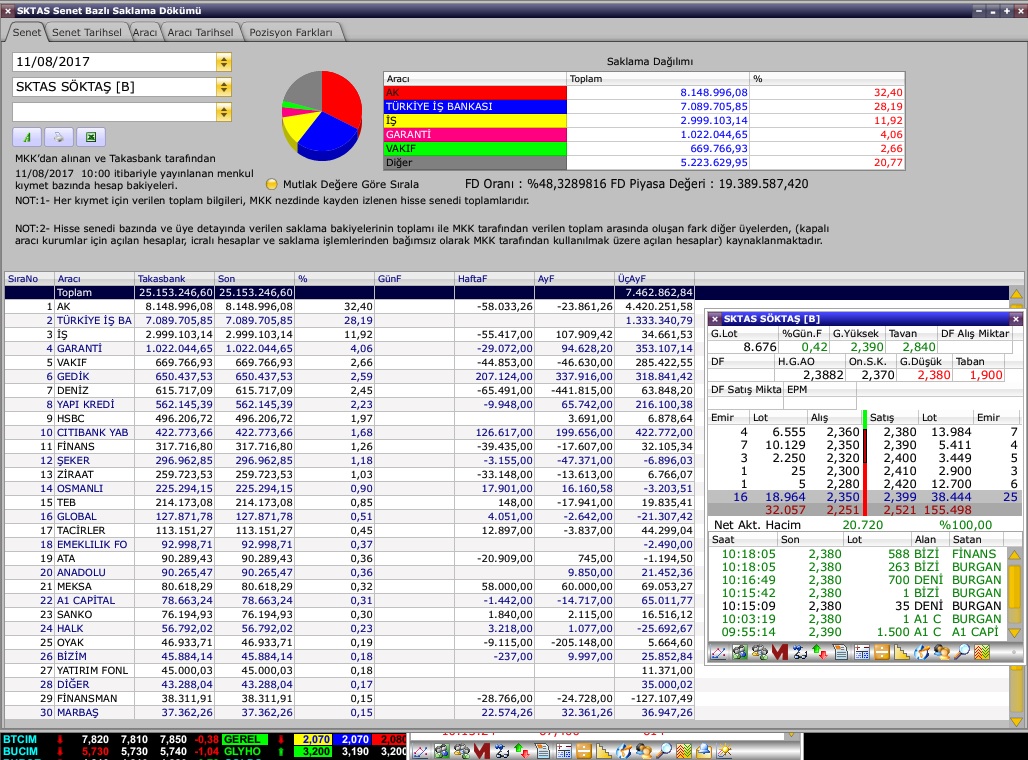This screenshot has width=1028, height=760.
Task: Click the printer button below the dropdowns
Action: coord(58,137)
